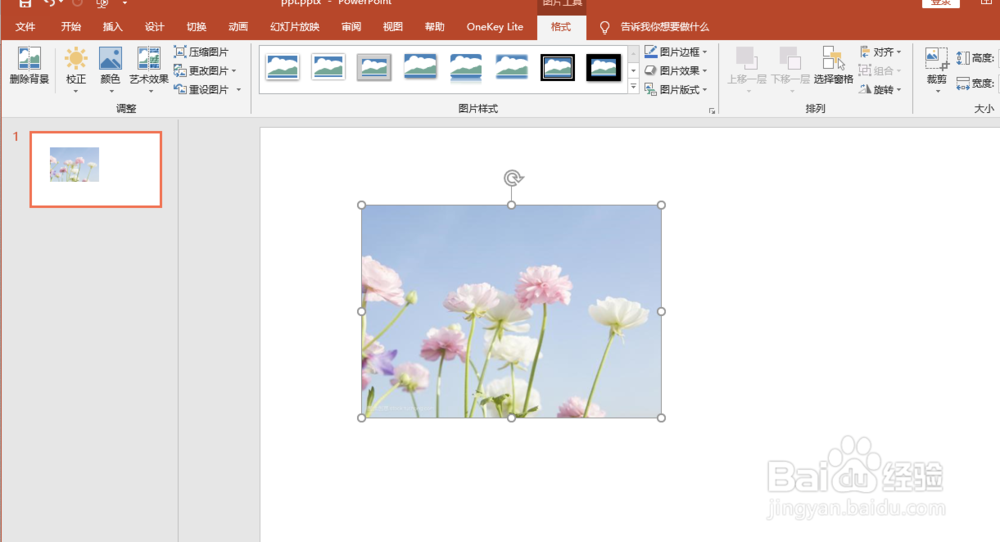1000x542 pixels.
Task: Open the File (文件) tab
Action: (26, 27)
